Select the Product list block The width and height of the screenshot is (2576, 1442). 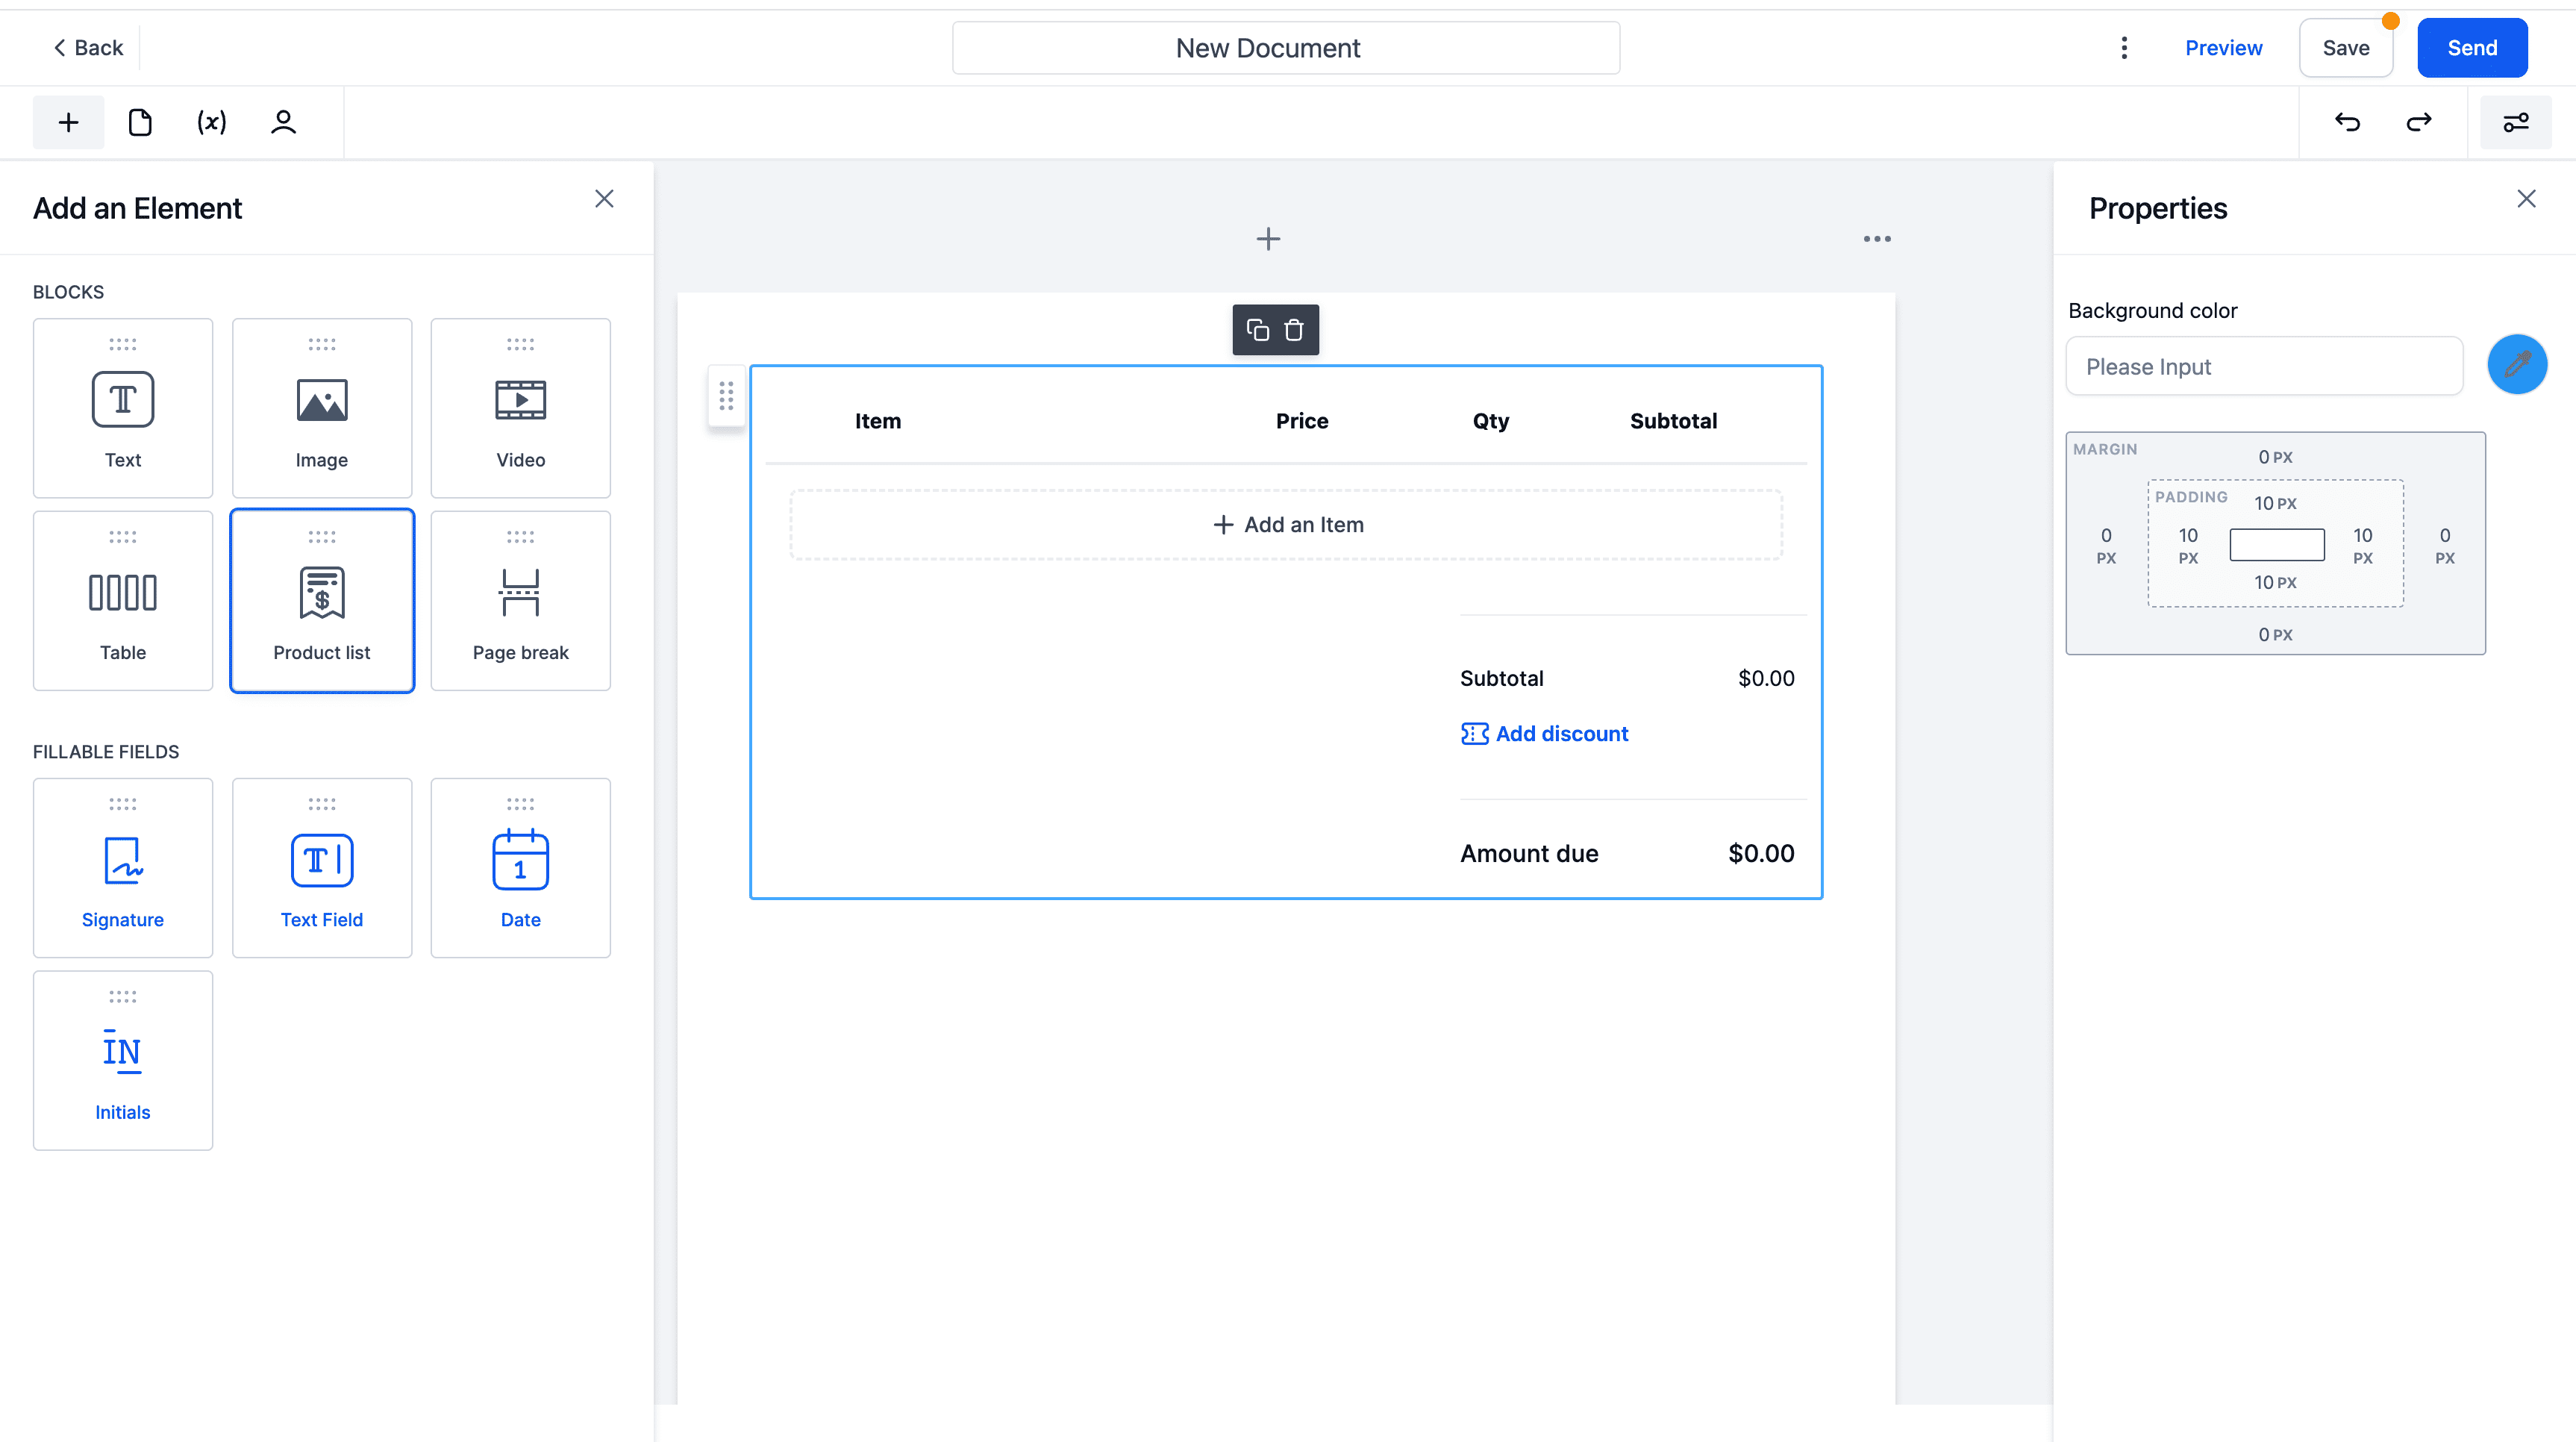322,601
